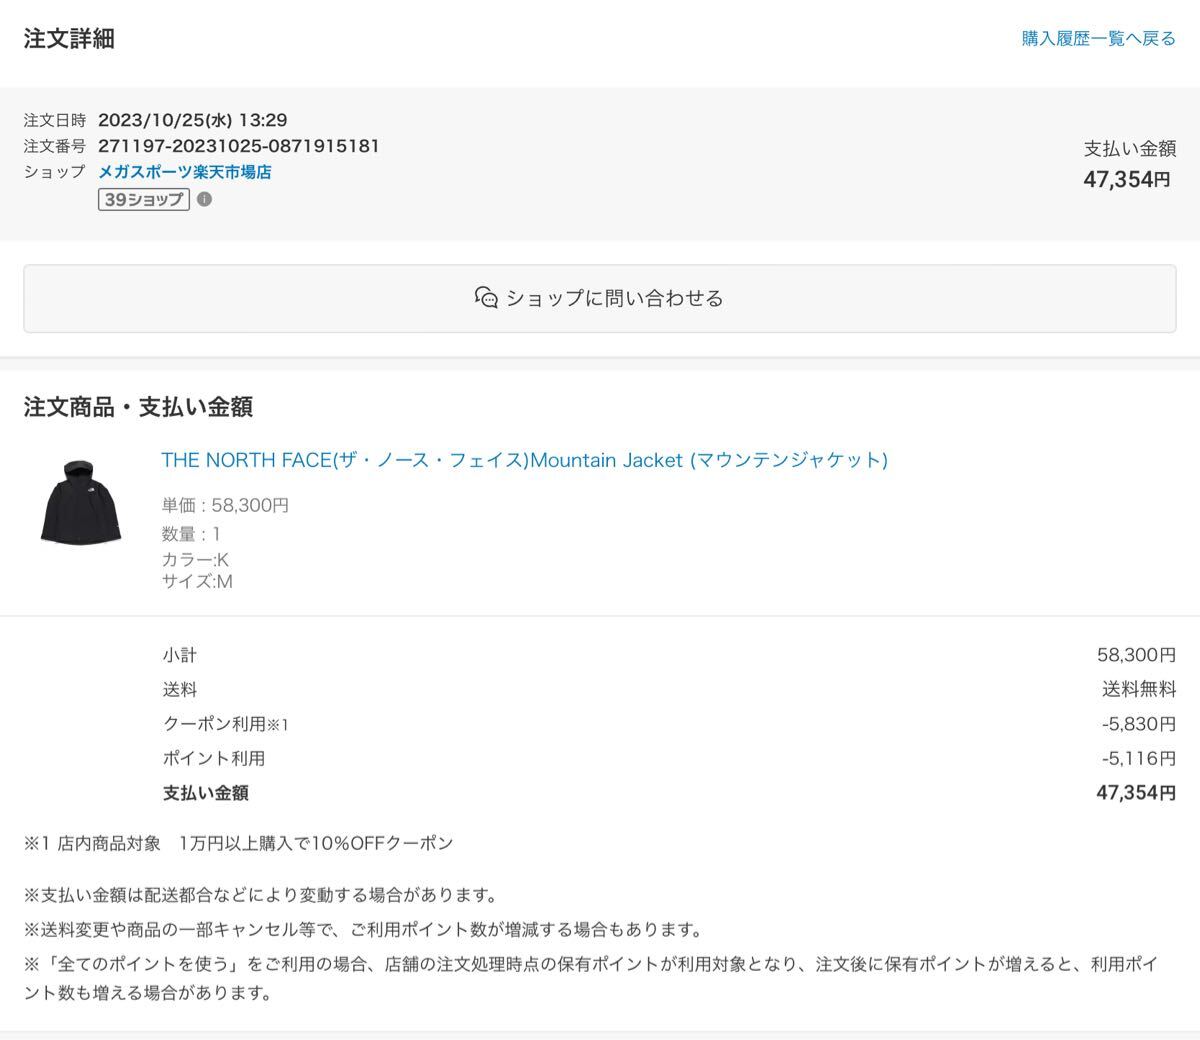
Task: Open the メガスポーツ楽天市場店 shop link
Action: 185,172
